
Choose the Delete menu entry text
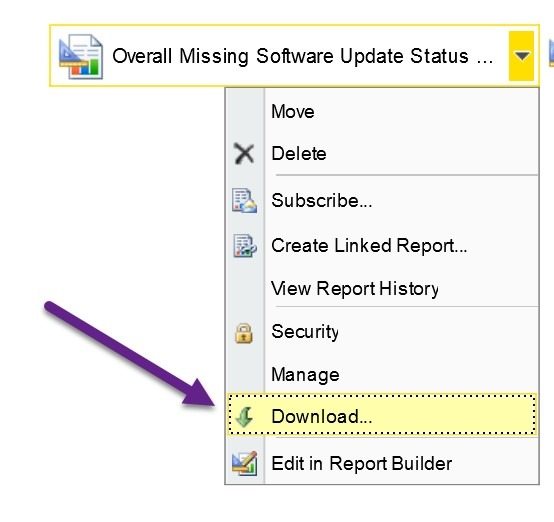coord(299,154)
